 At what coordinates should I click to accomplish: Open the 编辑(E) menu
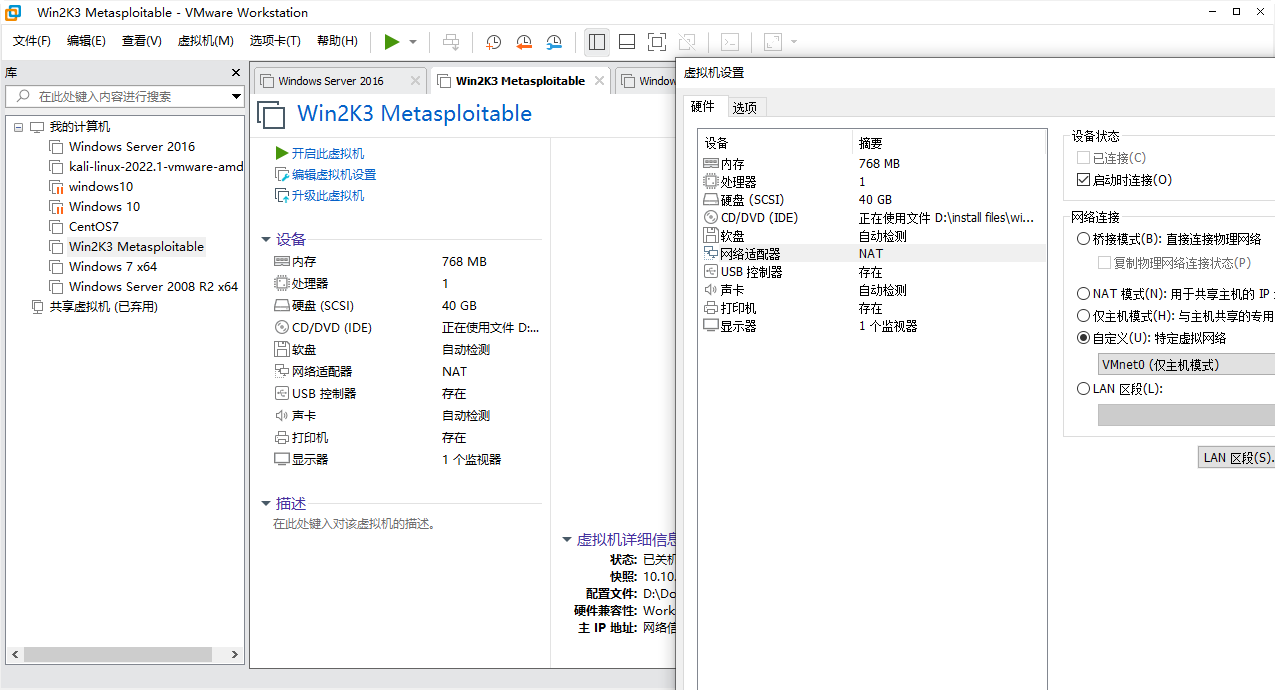(86, 41)
